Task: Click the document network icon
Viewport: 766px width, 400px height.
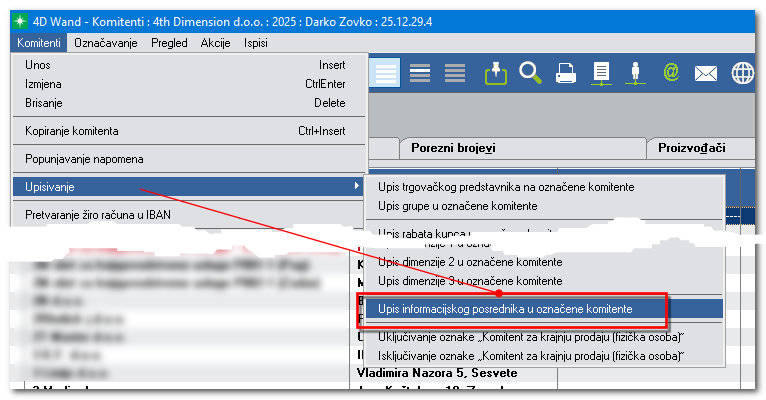Action: point(601,73)
